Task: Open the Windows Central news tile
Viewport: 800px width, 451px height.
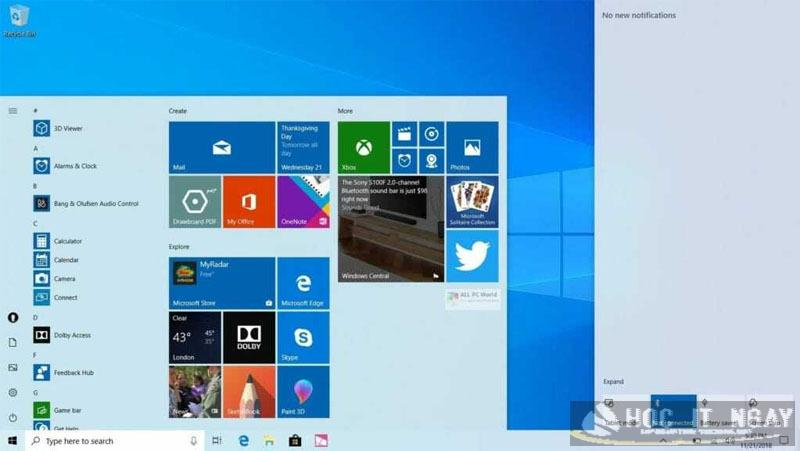Action: coord(391,229)
